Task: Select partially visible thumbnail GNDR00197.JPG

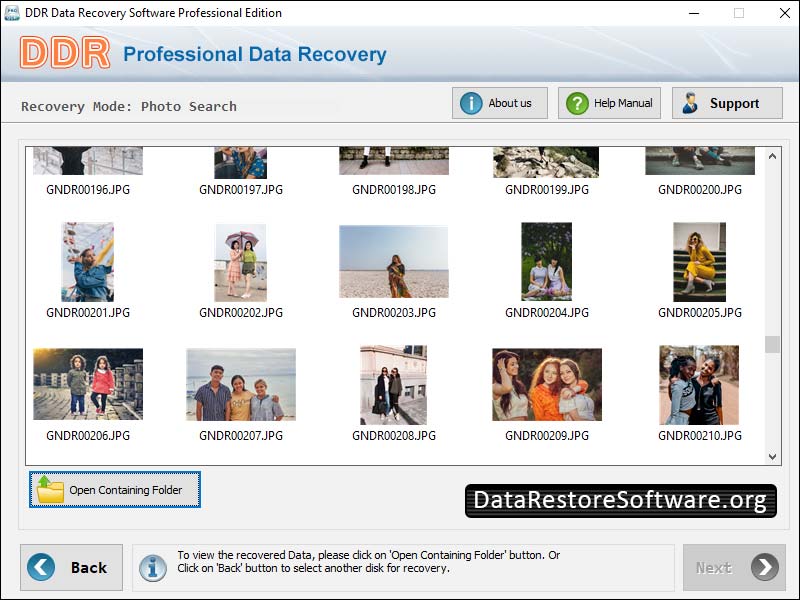Action: click(x=240, y=162)
